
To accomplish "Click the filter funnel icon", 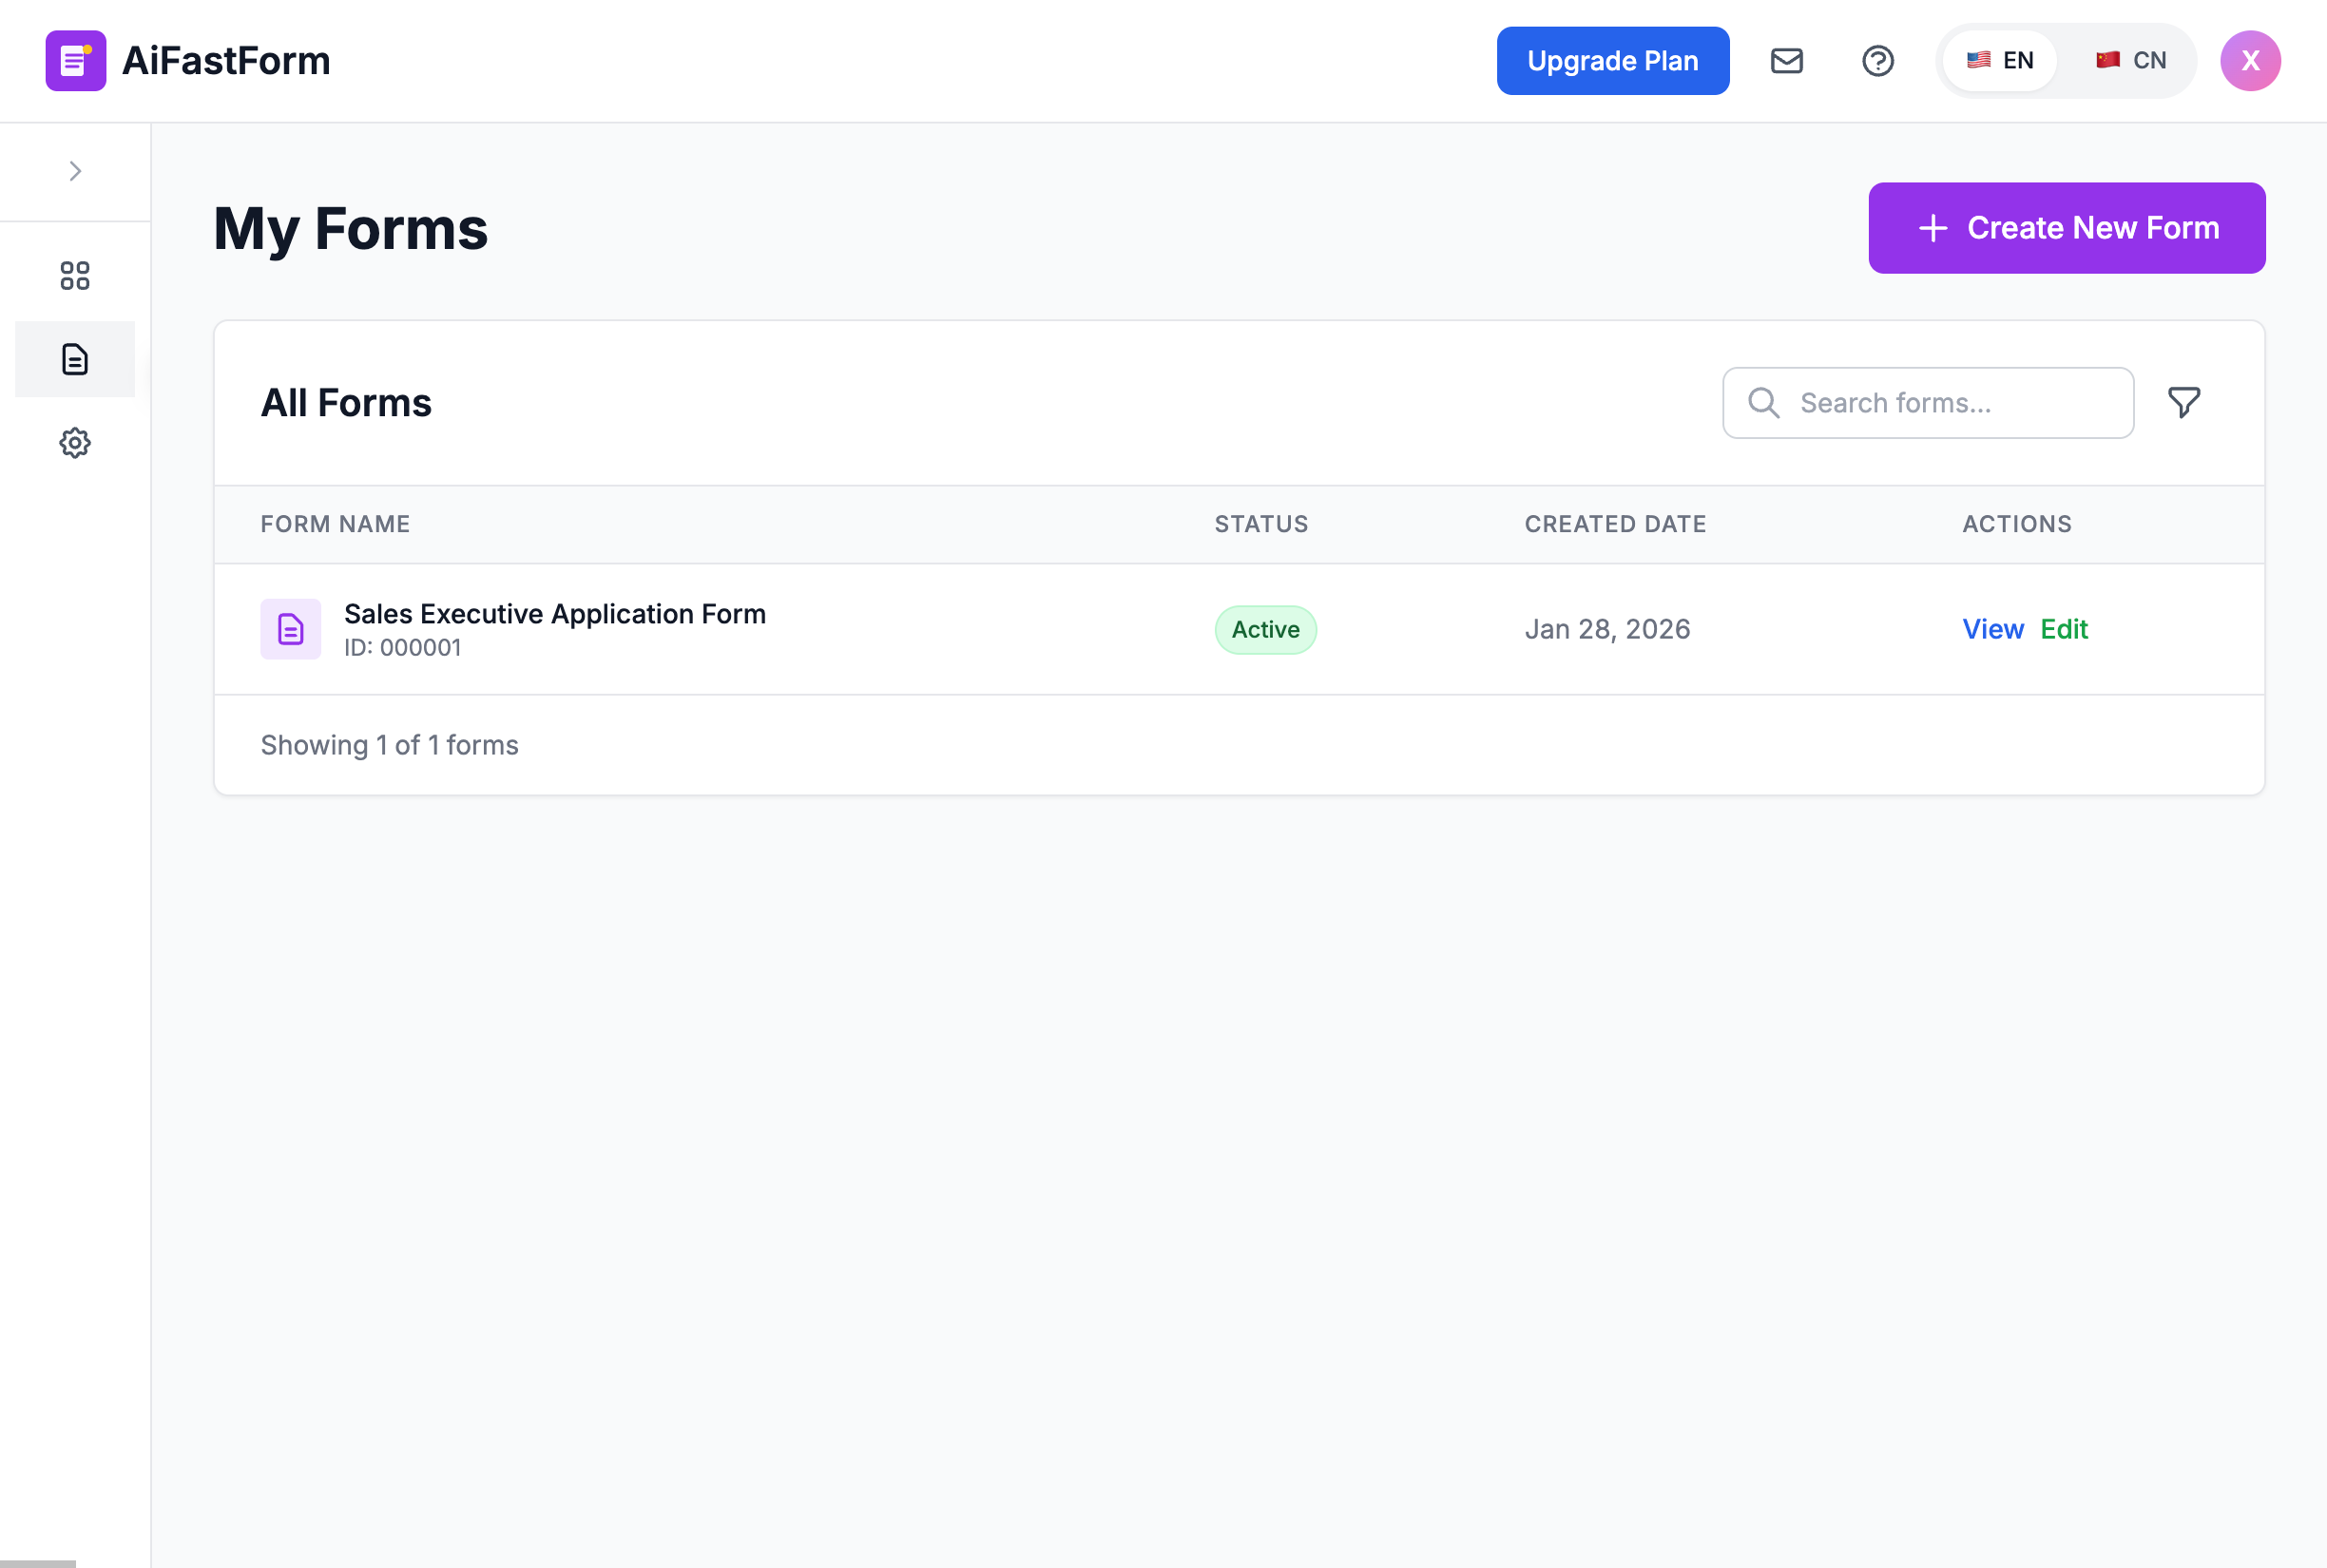I will tap(2183, 403).
